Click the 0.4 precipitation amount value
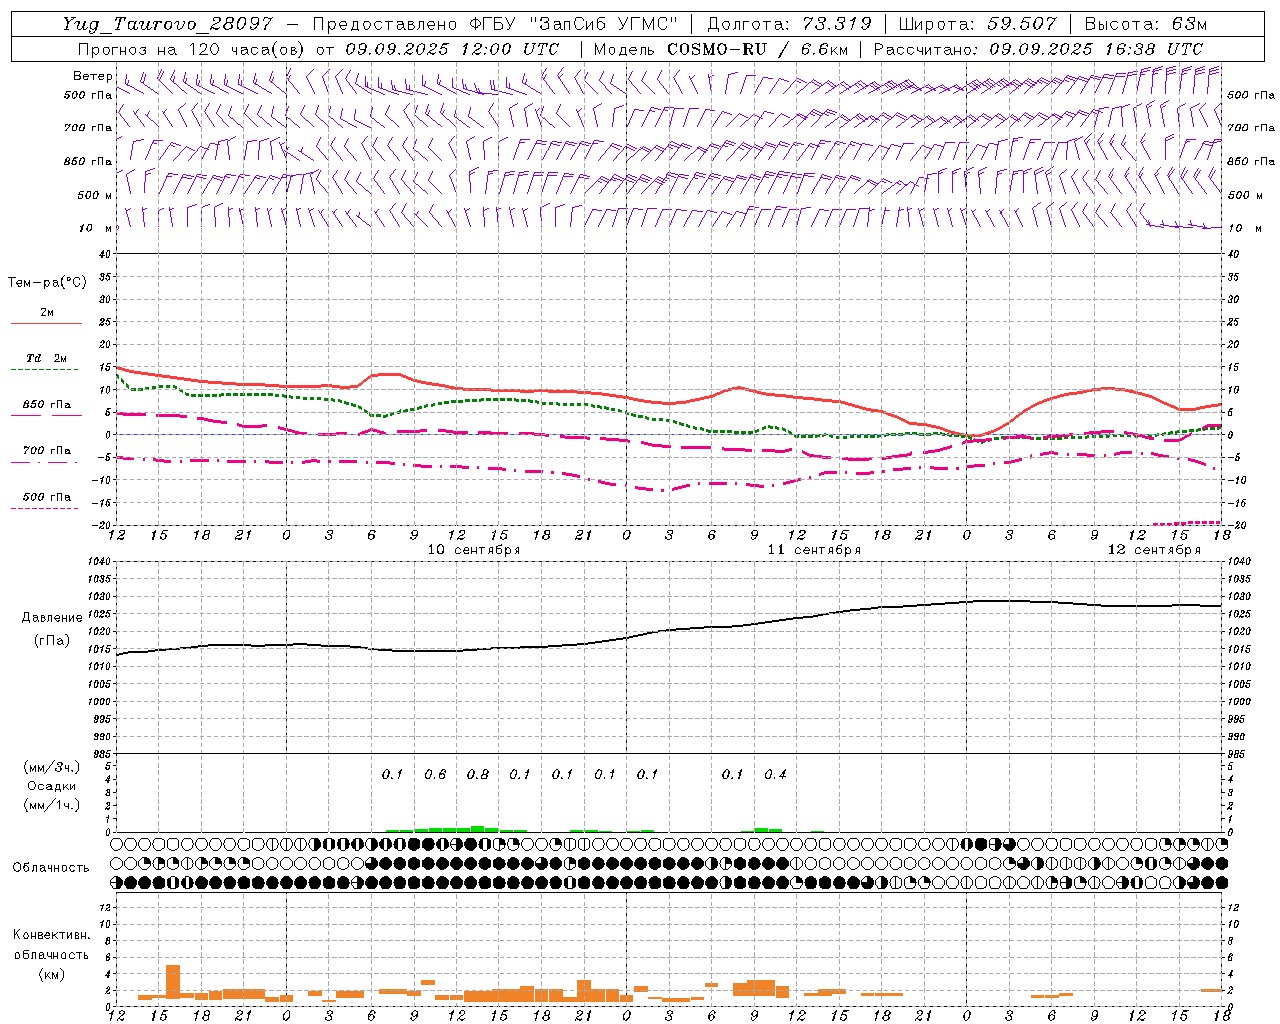Viewport: 1280px width, 1024px height. pyautogui.click(x=775, y=775)
